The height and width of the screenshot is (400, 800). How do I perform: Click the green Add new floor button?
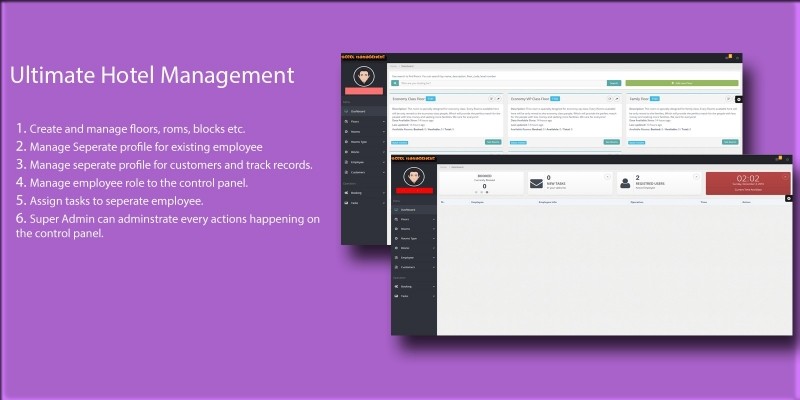681,82
